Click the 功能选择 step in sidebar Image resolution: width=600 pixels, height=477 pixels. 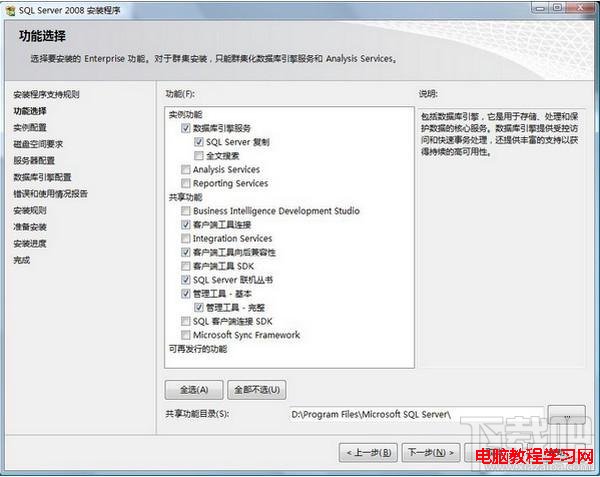(30, 111)
